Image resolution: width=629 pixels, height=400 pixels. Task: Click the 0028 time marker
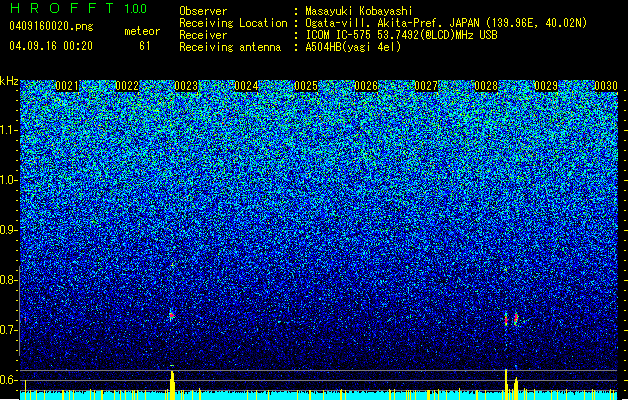coord(486,86)
